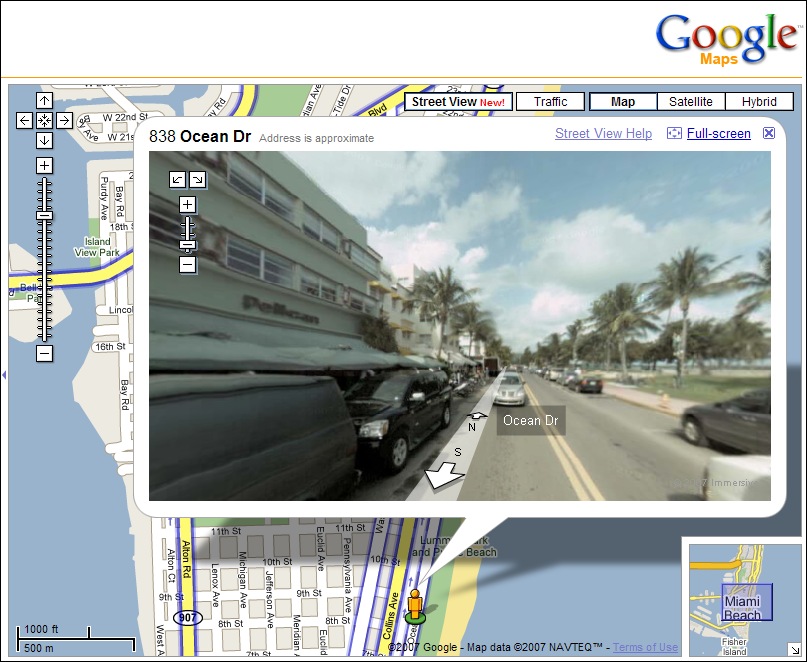This screenshot has height=662, width=807.
Task: Click Miami Beach overview map rectangle
Action: [x=746, y=602]
